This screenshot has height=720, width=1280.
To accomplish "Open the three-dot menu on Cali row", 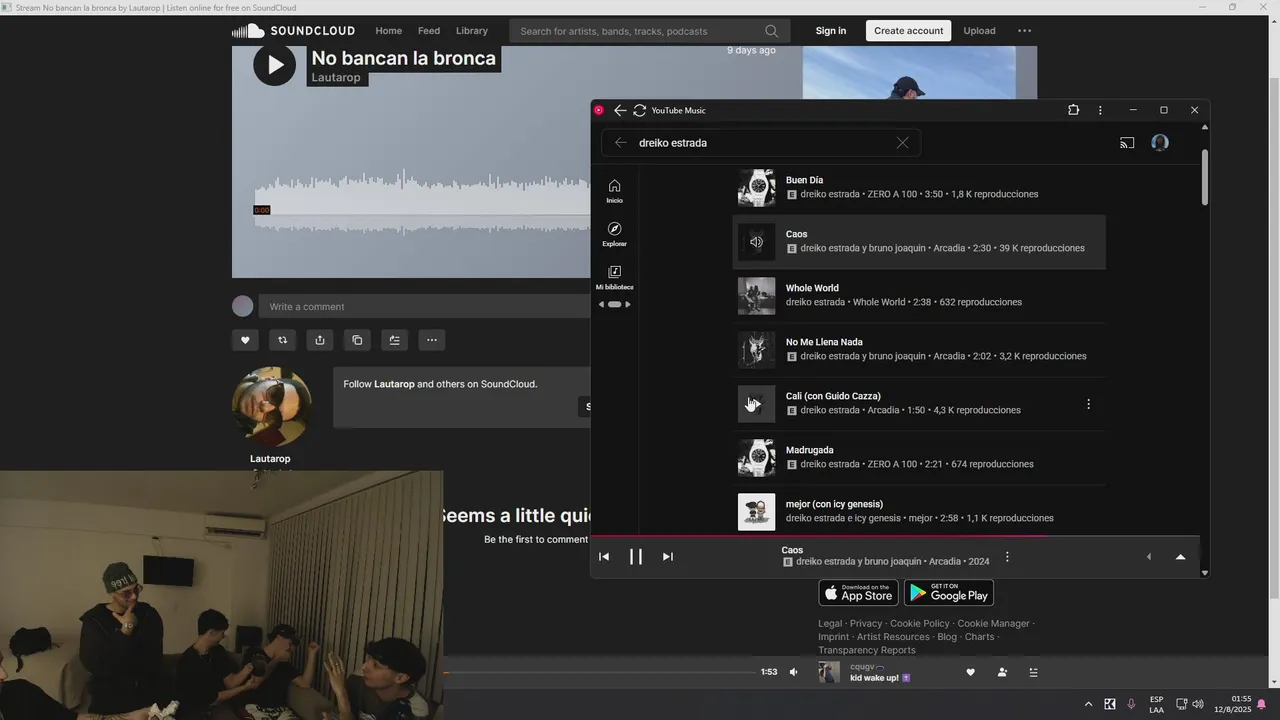I will [x=1088, y=404].
